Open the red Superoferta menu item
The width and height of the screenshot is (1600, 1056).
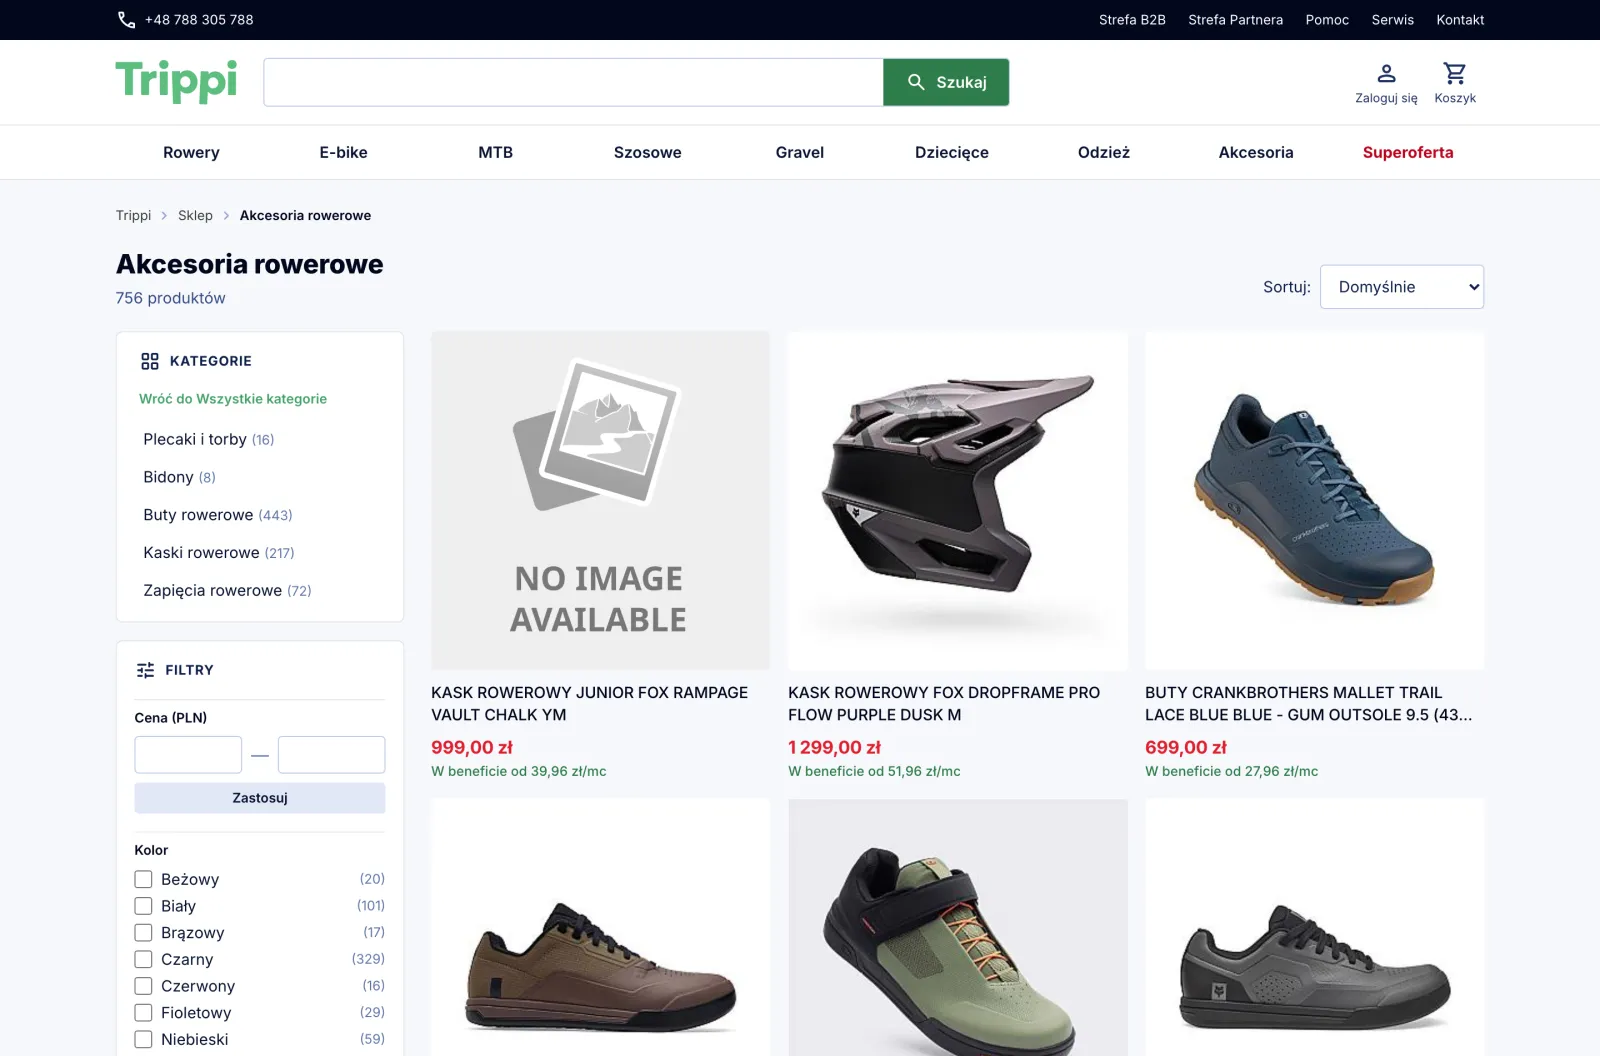[x=1408, y=152]
